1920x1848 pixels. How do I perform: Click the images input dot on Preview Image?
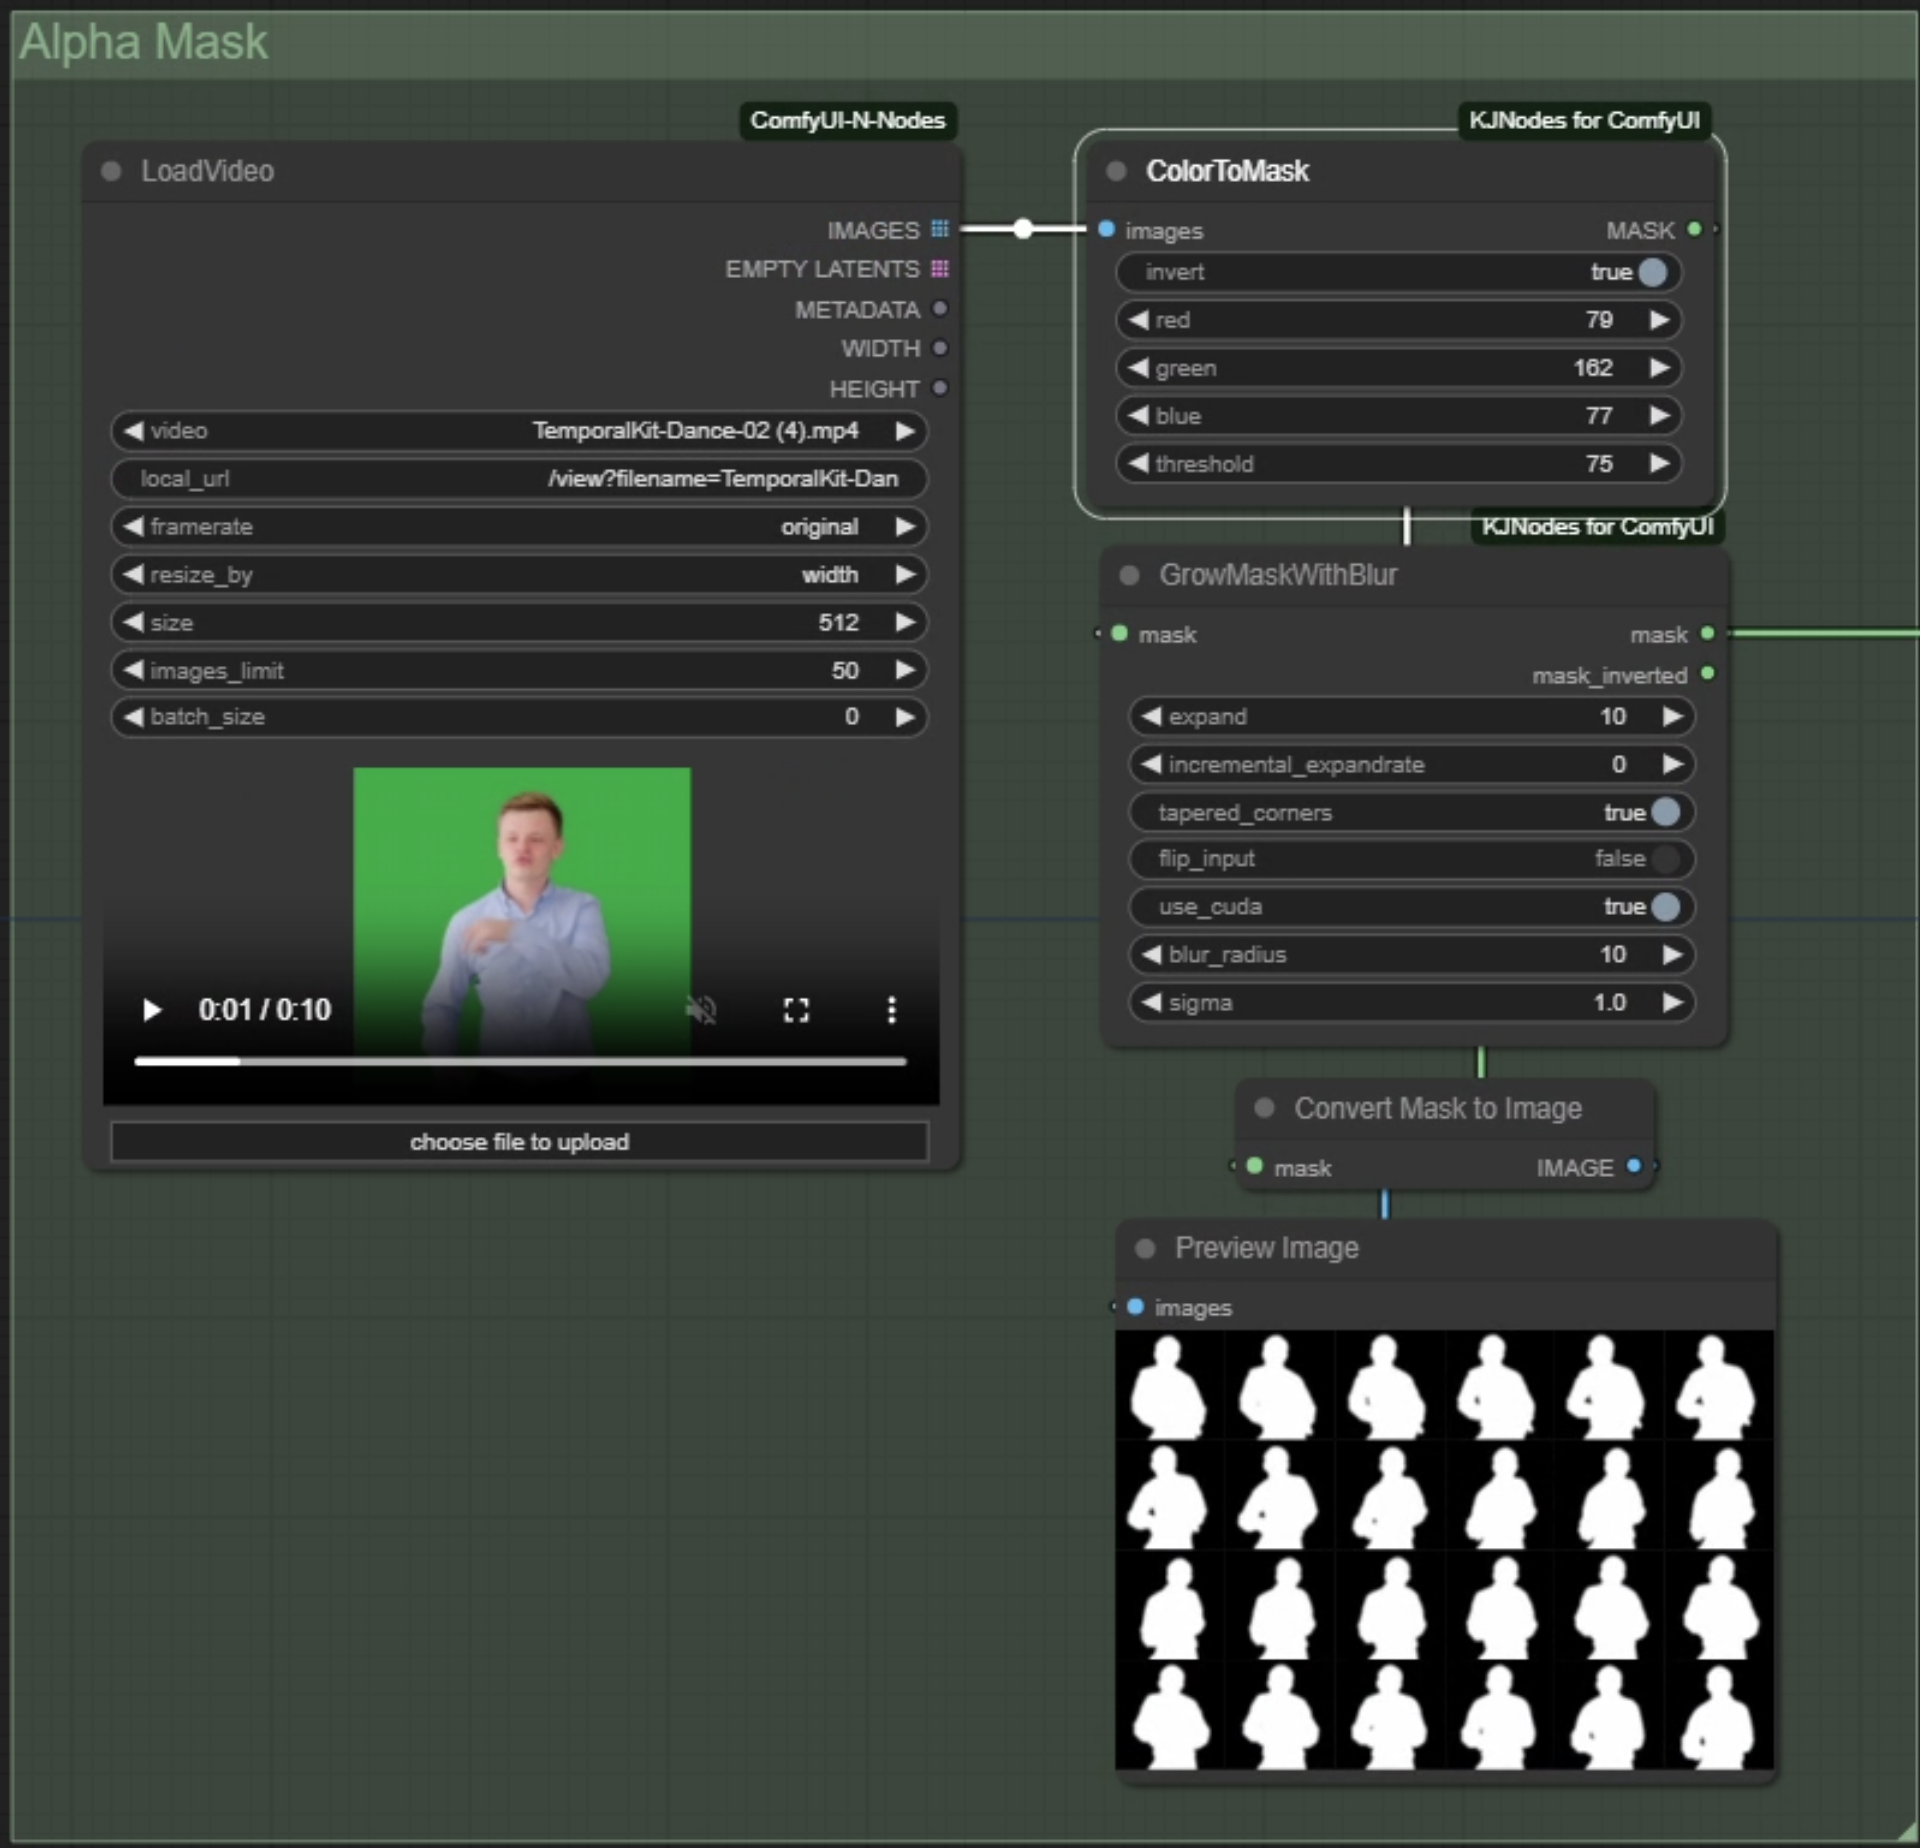pos(1134,1307)
